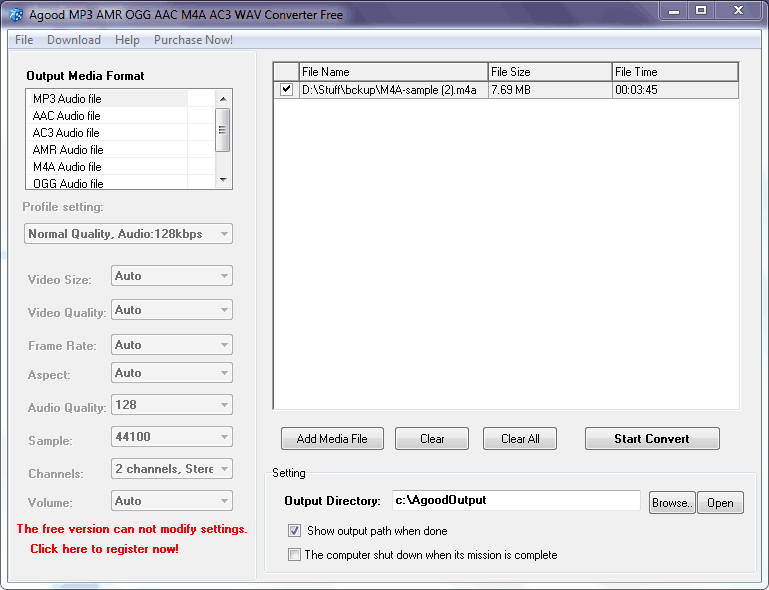Open the Aspect dropdown
769x590 pixels.
pyautogui.click(x=172, y=373)
